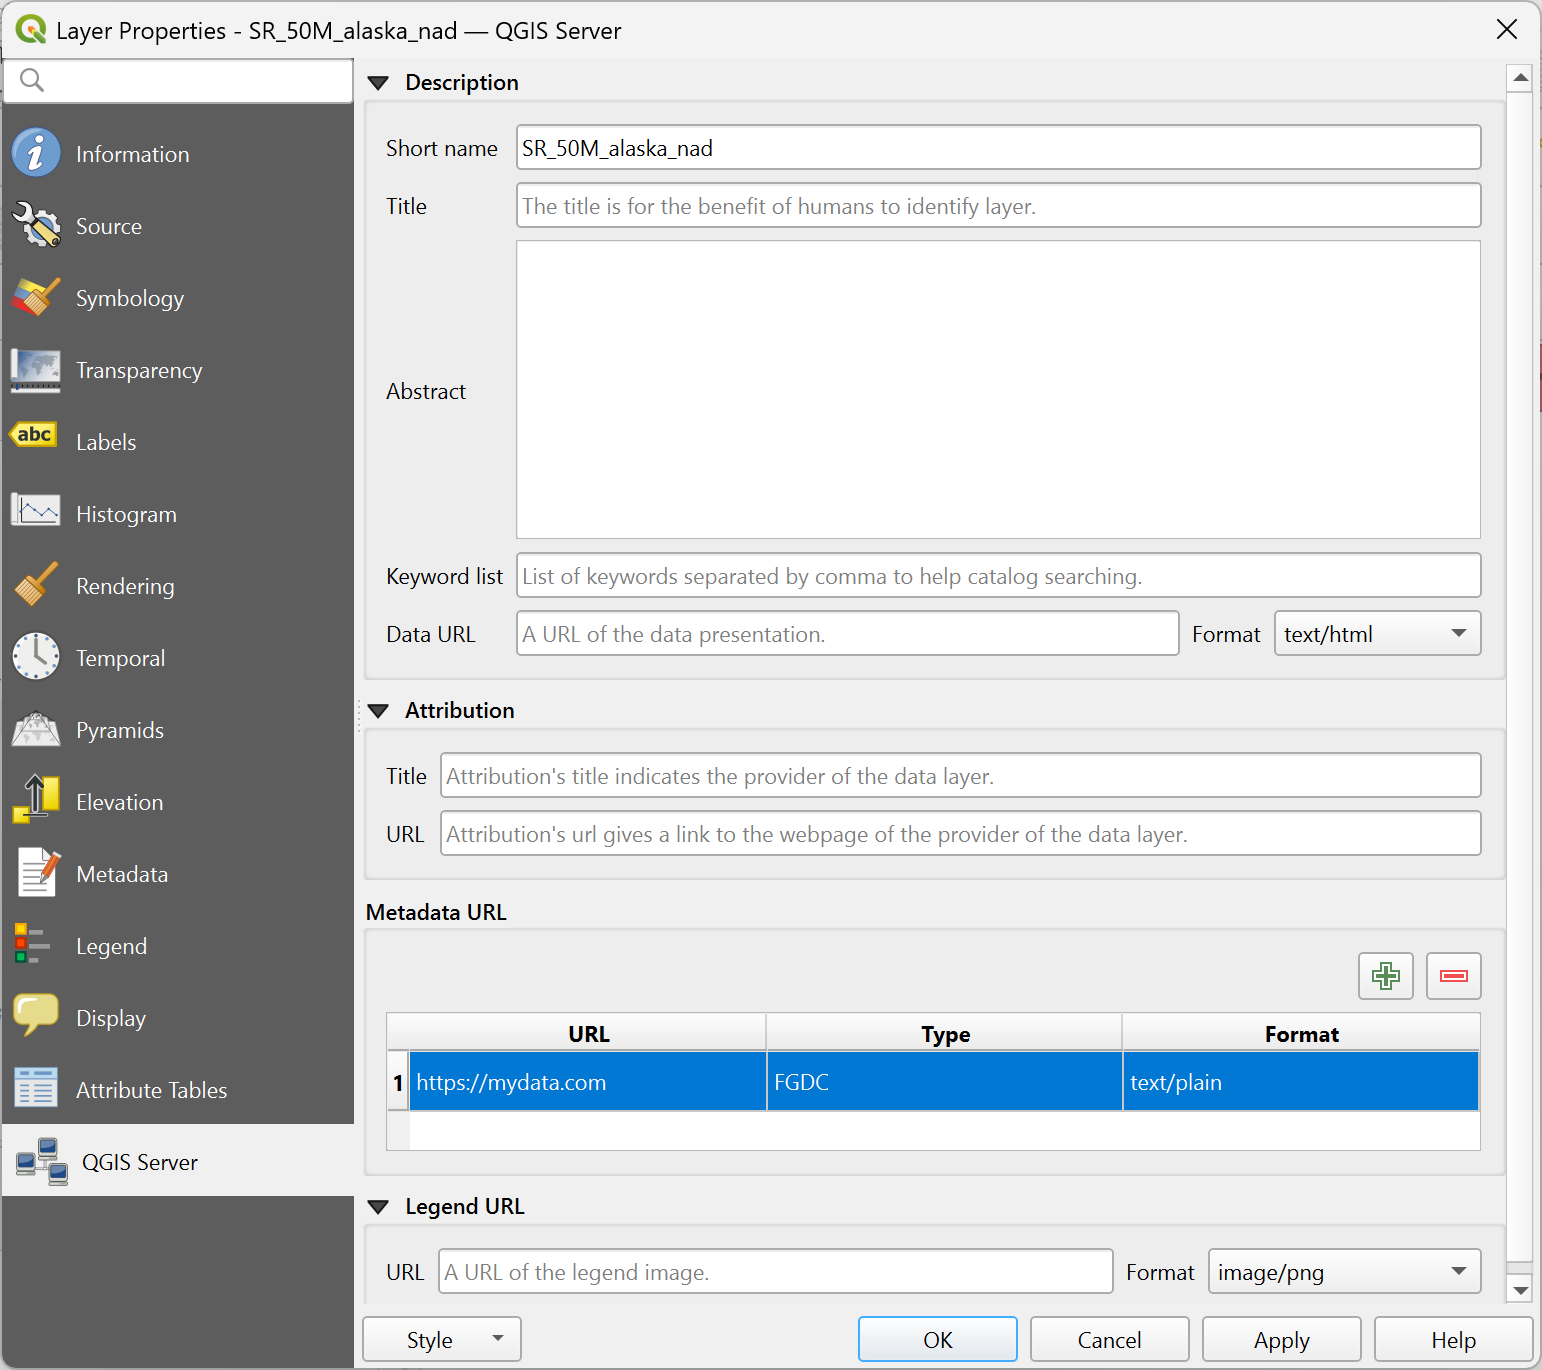The width and height of the screenshot is (1542, 1370).
Task: Open the Histogram section icon
Action: pos(36,513)
